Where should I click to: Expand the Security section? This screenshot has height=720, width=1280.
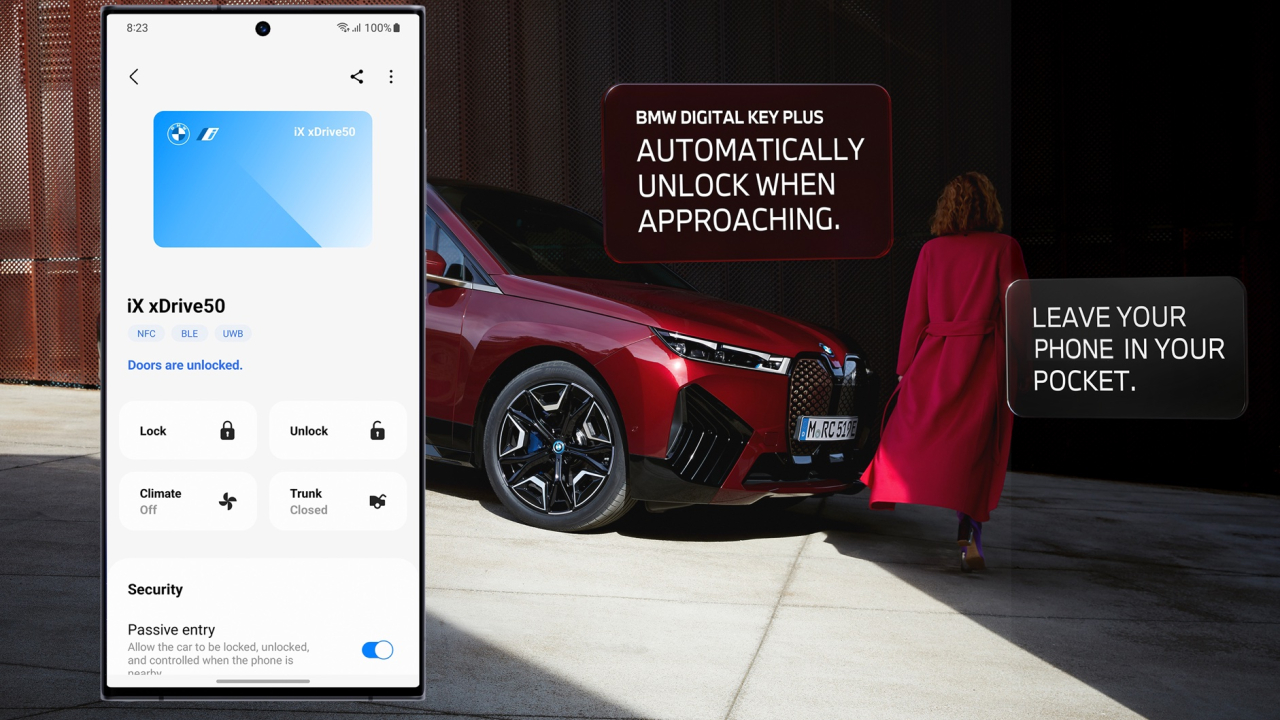(x=155, y=589)
